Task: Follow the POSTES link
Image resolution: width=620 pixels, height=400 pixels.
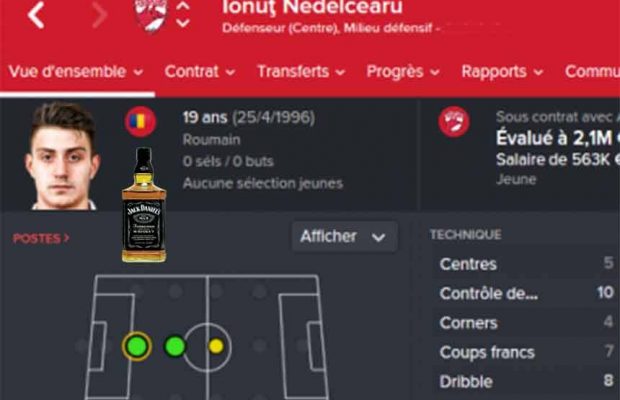Action: [41, 238]
